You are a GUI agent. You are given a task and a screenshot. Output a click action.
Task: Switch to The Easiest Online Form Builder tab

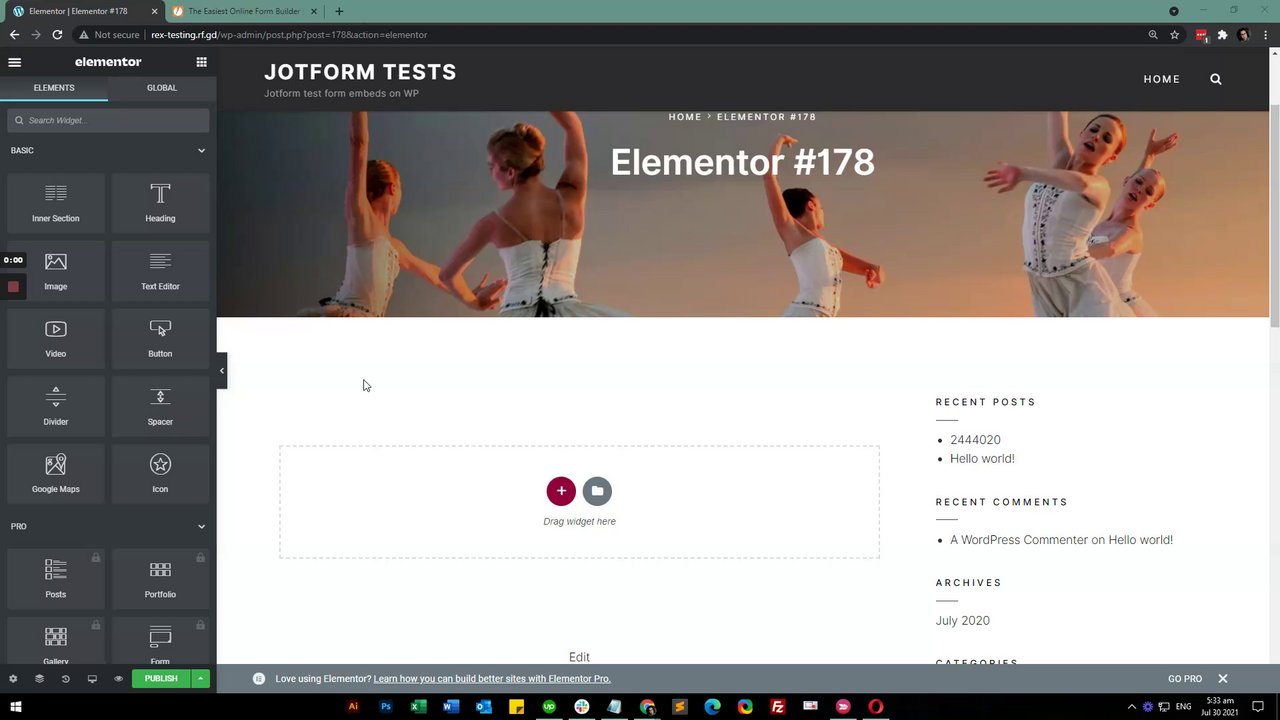coord(244,11)
